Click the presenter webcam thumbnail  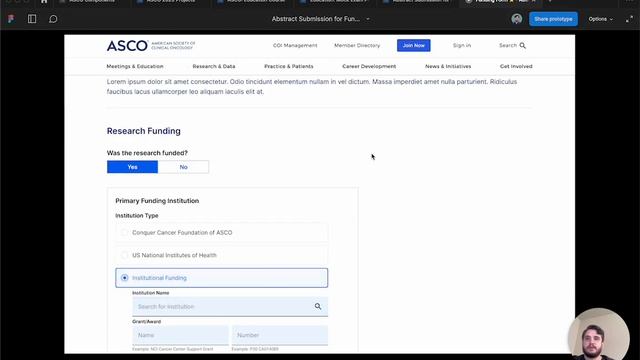[x=598, y=334]
